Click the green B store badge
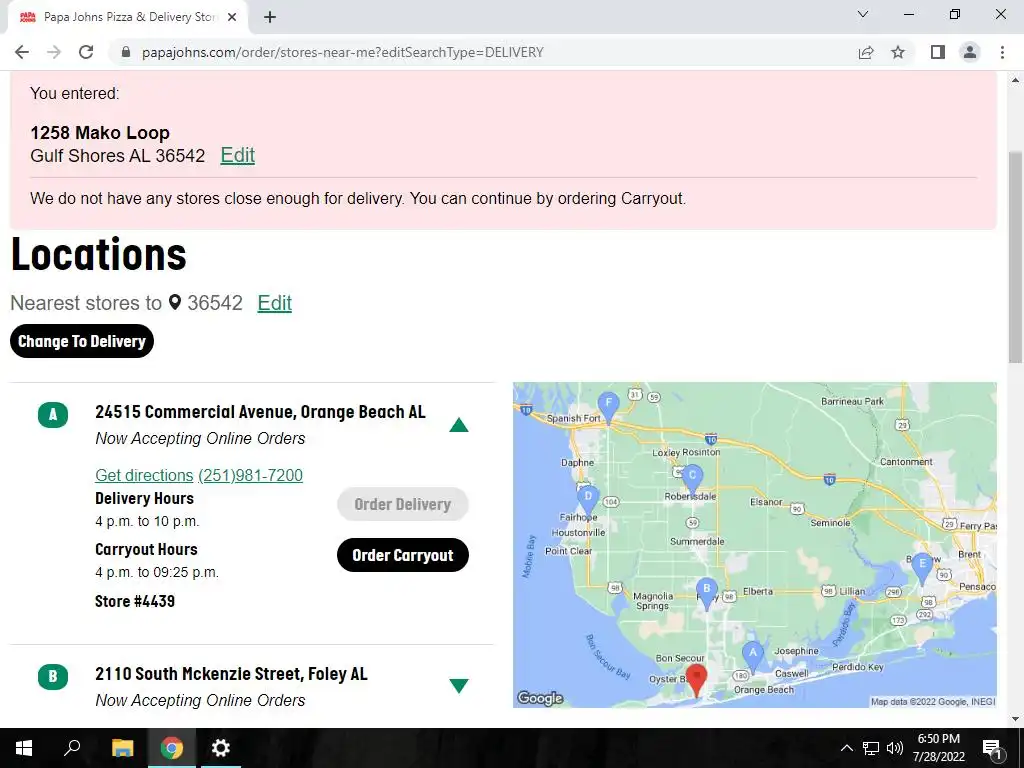The height and width of the screenshot is (768, 1024). [x=53, y=677]
